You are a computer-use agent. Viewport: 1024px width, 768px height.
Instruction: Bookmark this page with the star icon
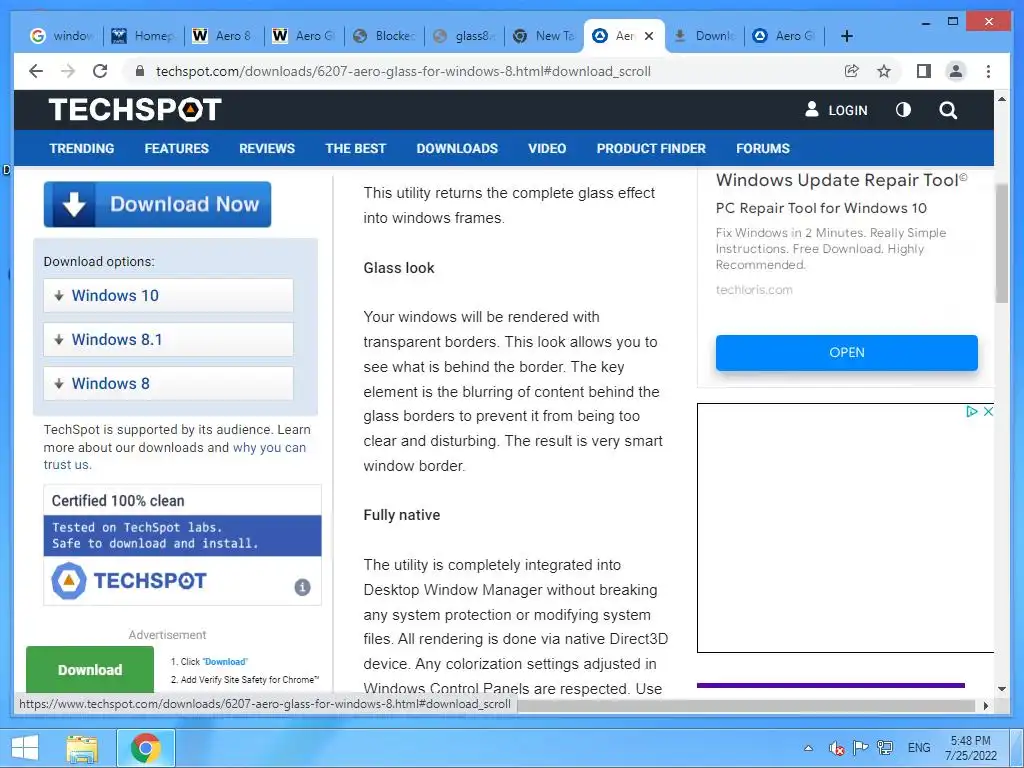coord(884,71)
